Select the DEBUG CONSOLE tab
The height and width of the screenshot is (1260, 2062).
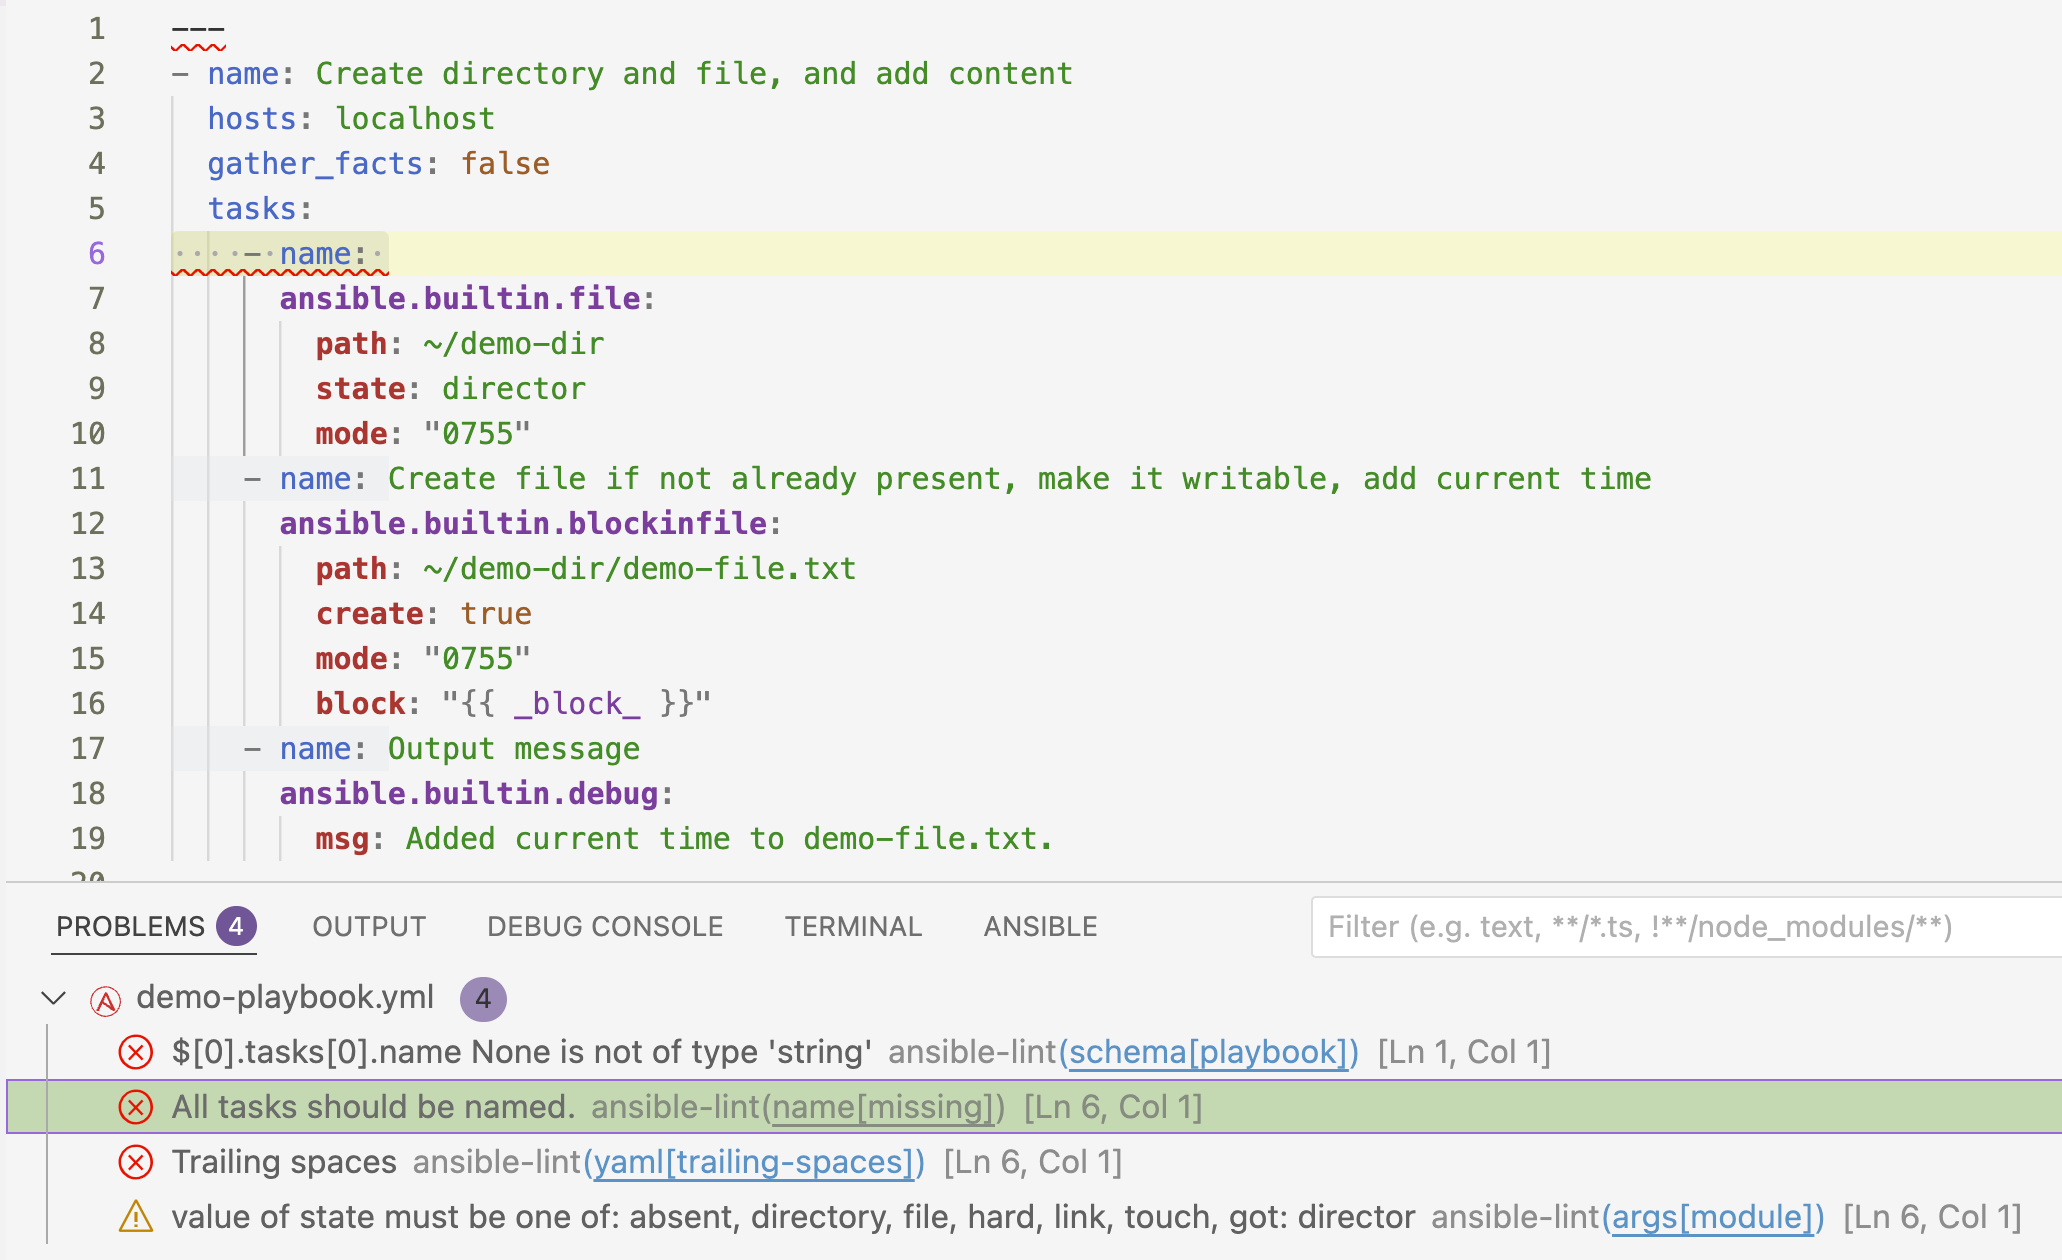point(604,926)
